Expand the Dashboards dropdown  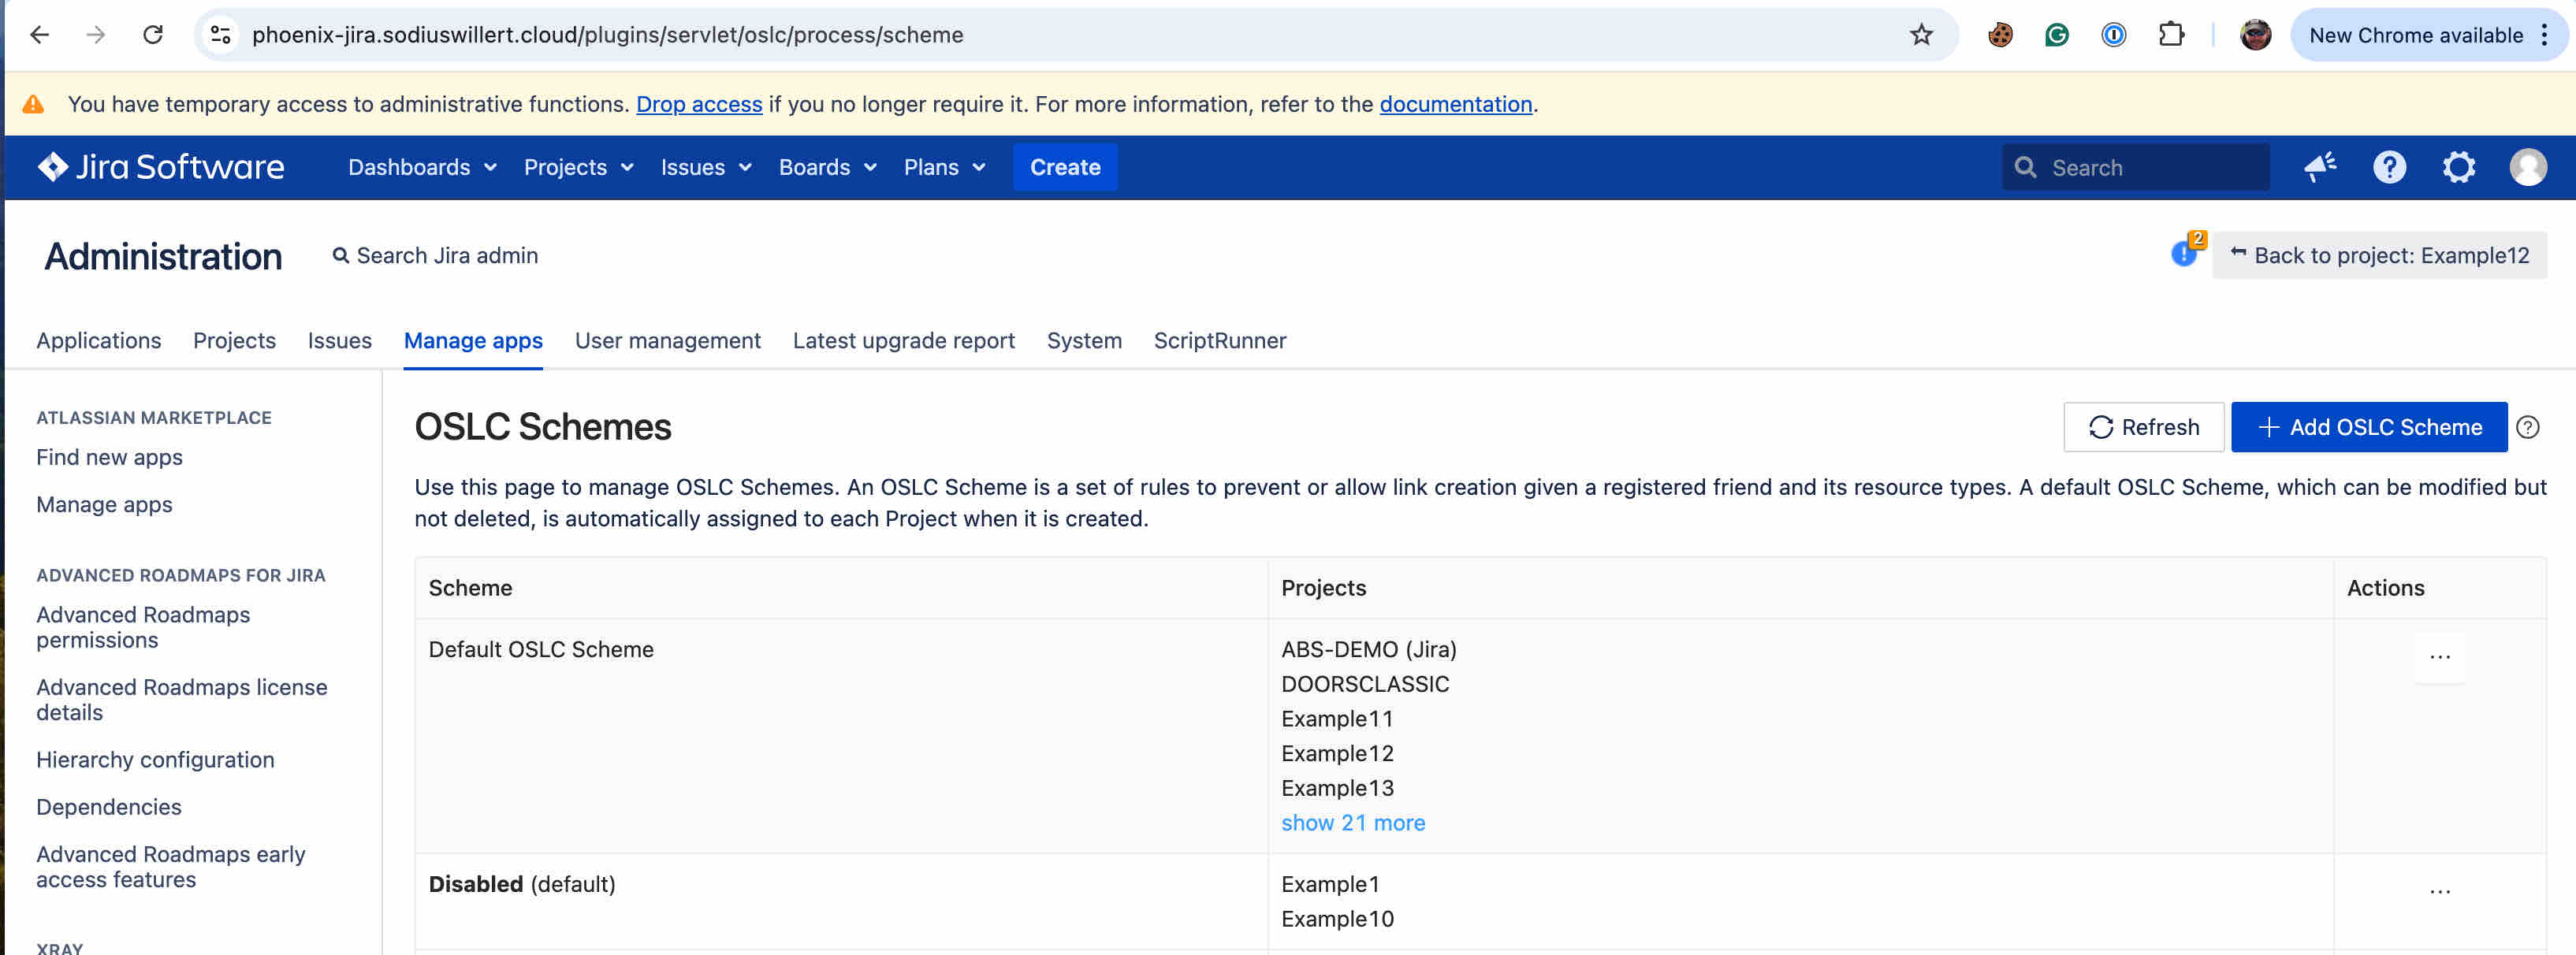point(422,167)
